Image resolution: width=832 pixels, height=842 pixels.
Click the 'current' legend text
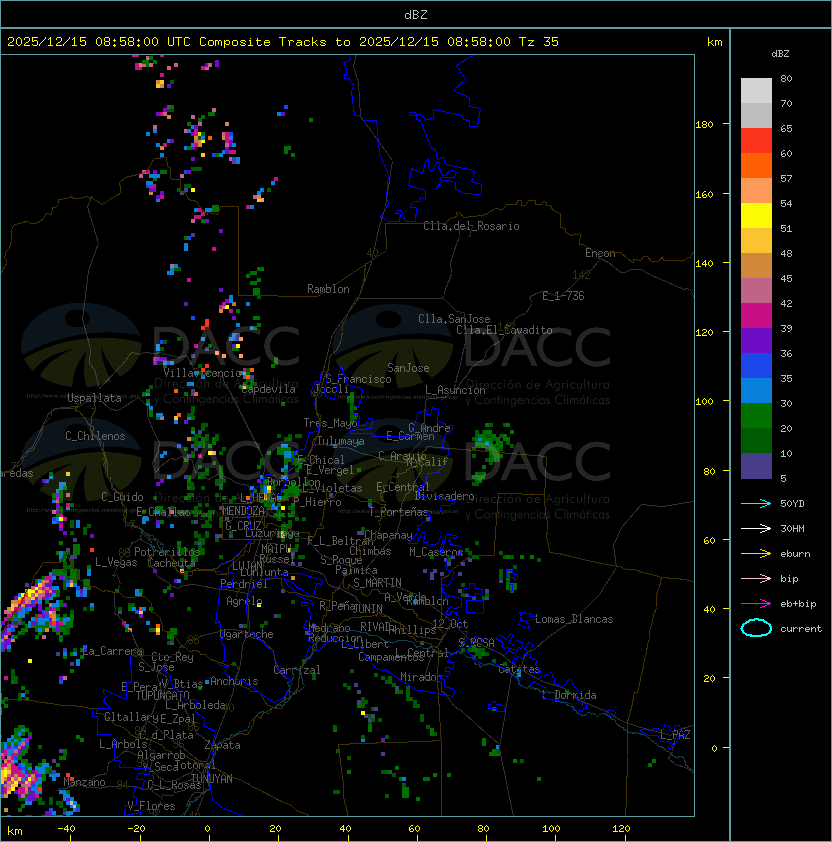point(801,629)
